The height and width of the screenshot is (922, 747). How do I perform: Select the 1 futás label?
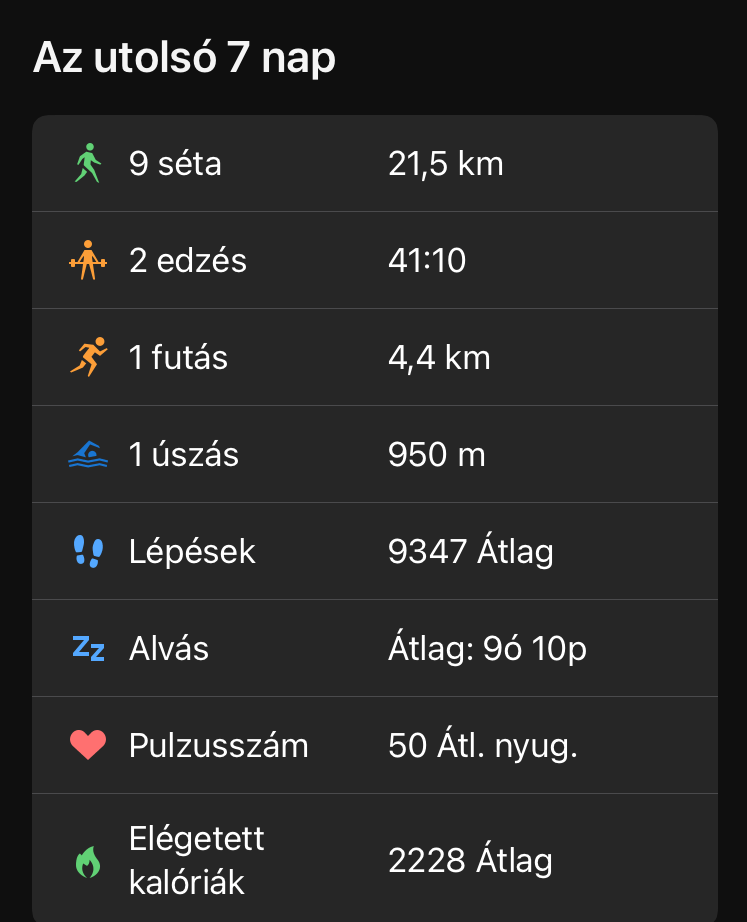pyautogui.click(x=179, y=358)
